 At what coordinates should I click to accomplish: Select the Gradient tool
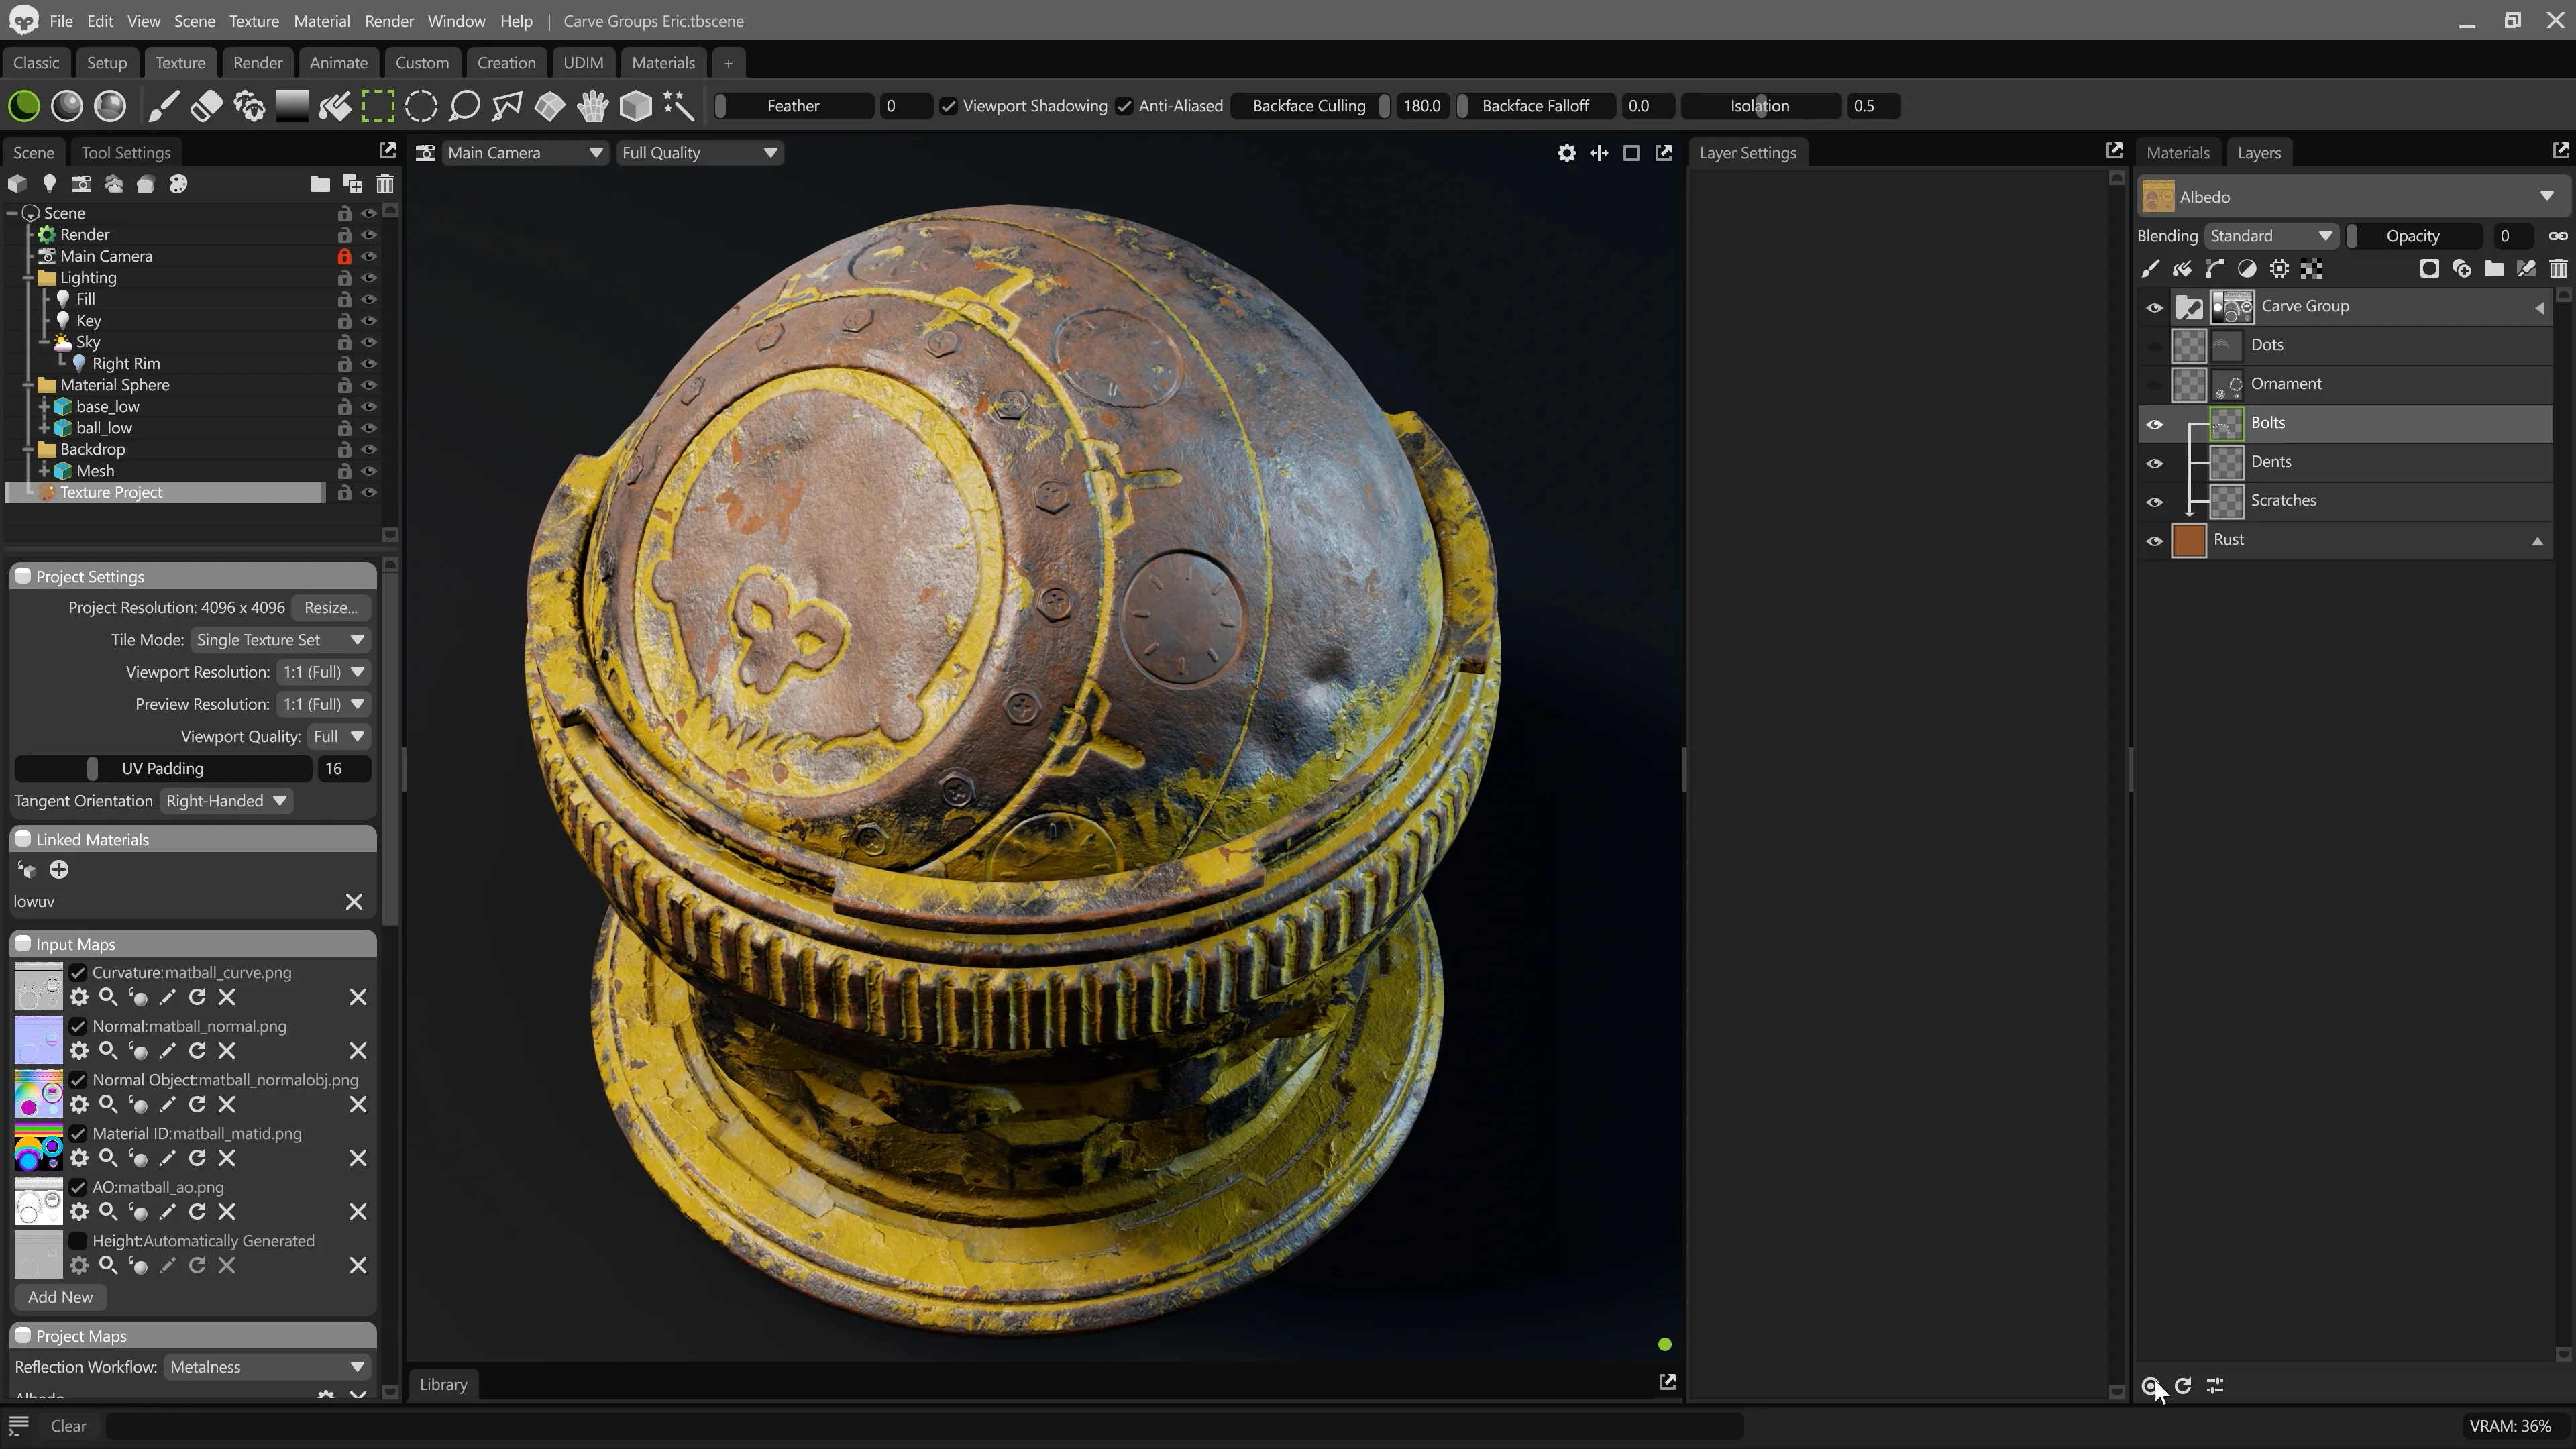pyautogui.click(x=292, y=106)
